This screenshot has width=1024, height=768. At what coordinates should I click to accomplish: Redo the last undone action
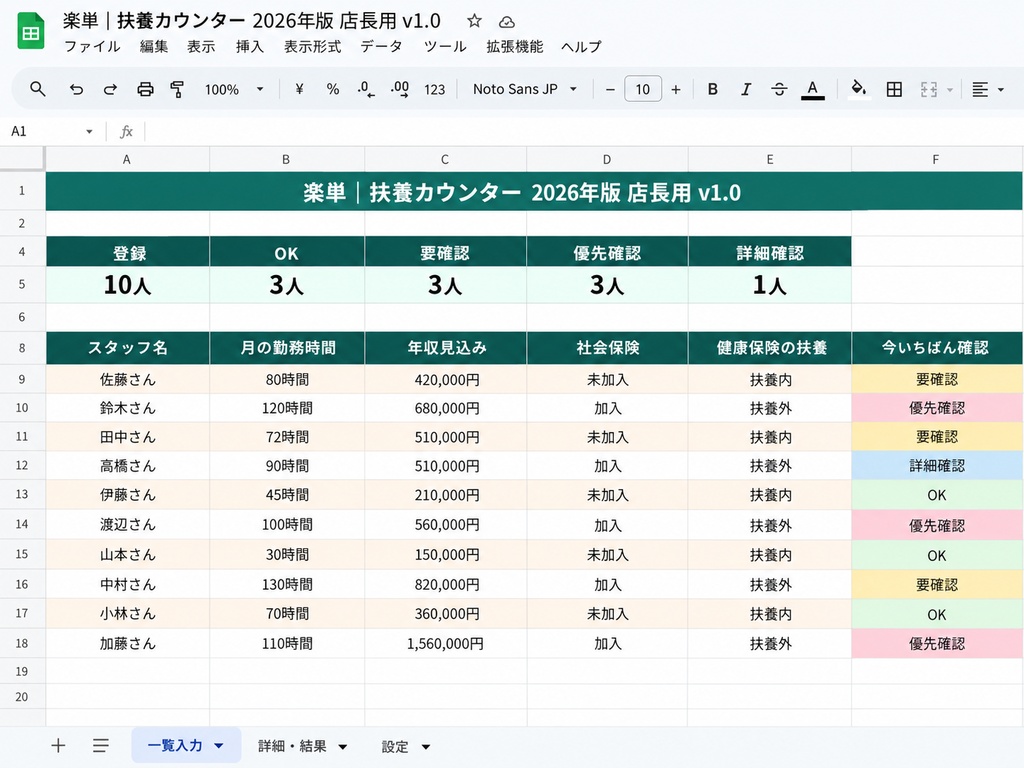(x=110, y=89)
